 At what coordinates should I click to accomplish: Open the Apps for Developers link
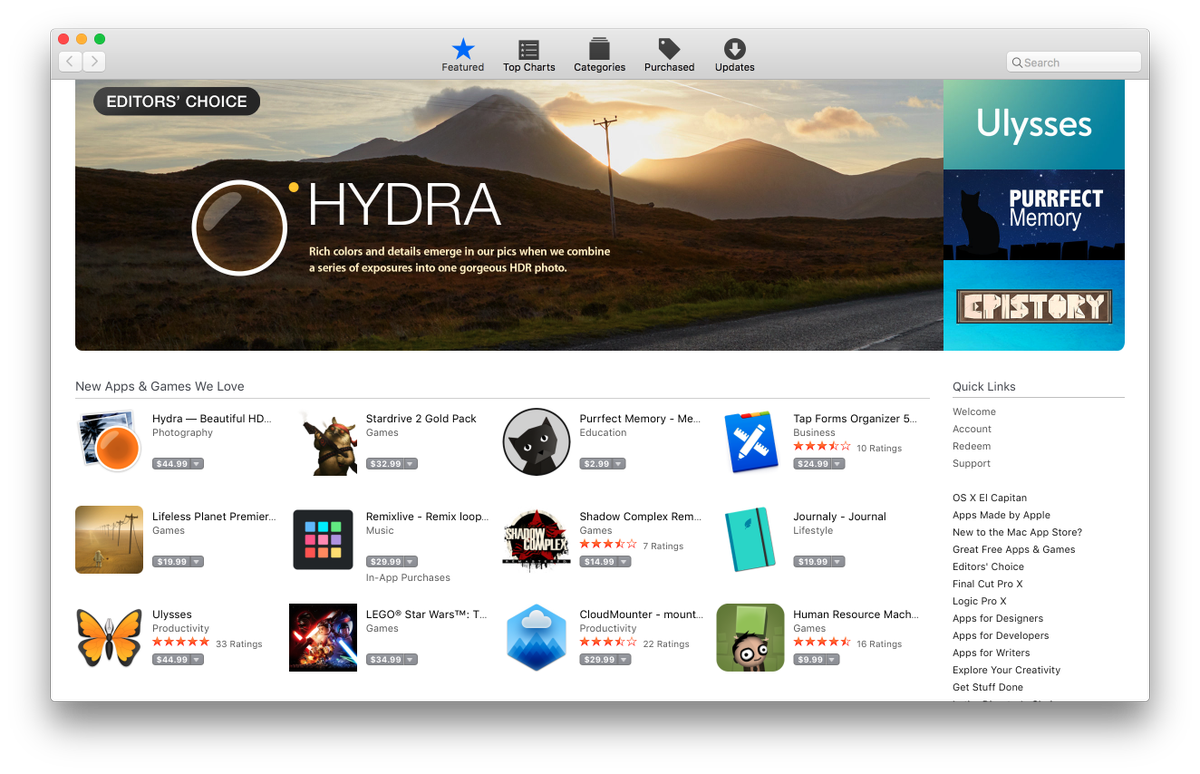[x=1000, y=635]
